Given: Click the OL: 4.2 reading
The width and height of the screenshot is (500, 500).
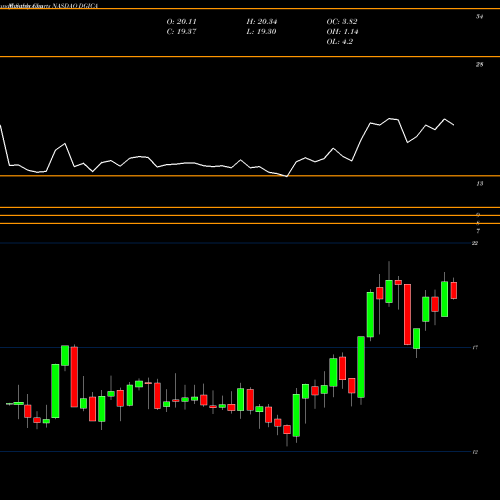Looking at the screenshot, I should [340, 42].
